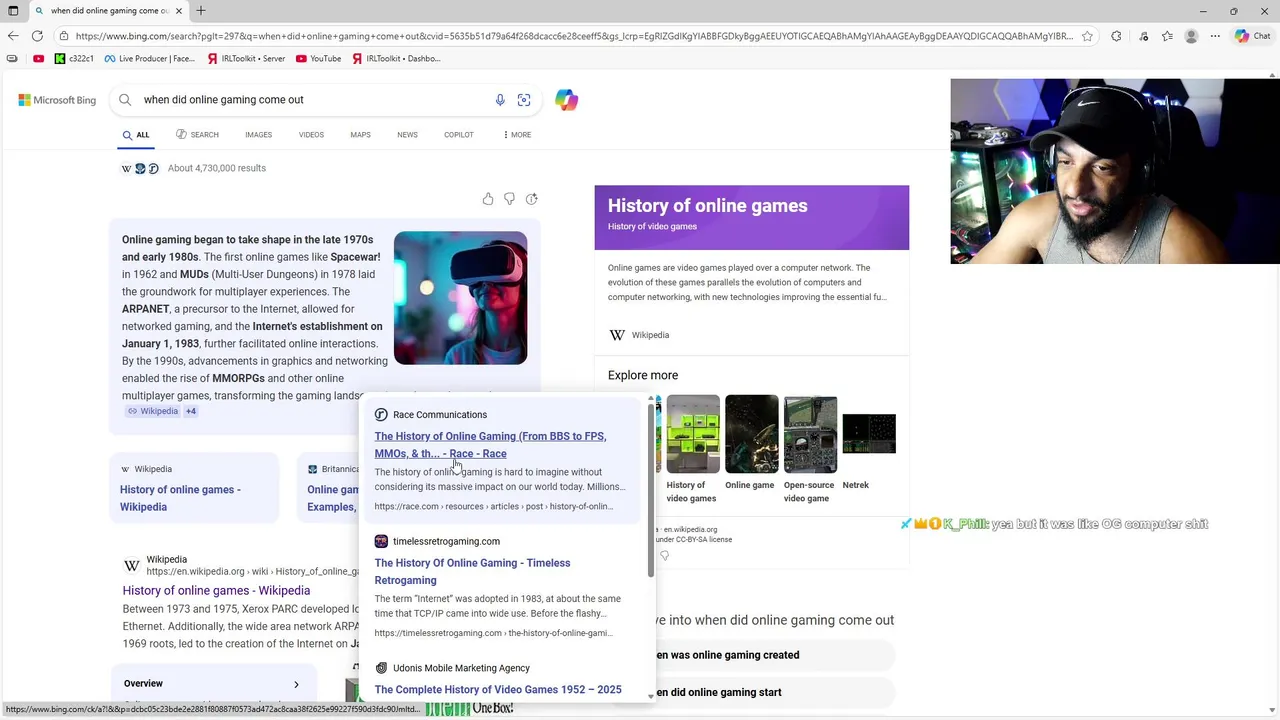The height and width of the screenshot is (720, 1280).
Task: Go back to the previous page
Action: coord(13,36)
